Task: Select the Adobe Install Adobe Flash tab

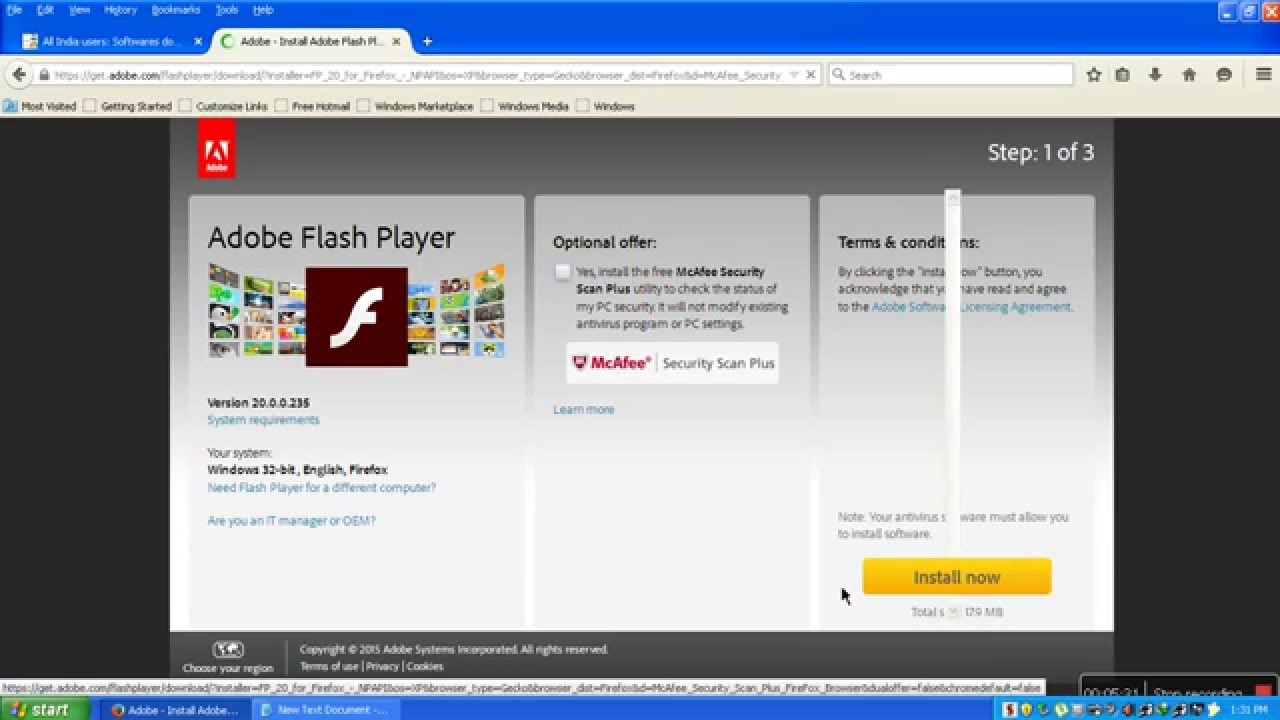Action: [x=310, y=42]
